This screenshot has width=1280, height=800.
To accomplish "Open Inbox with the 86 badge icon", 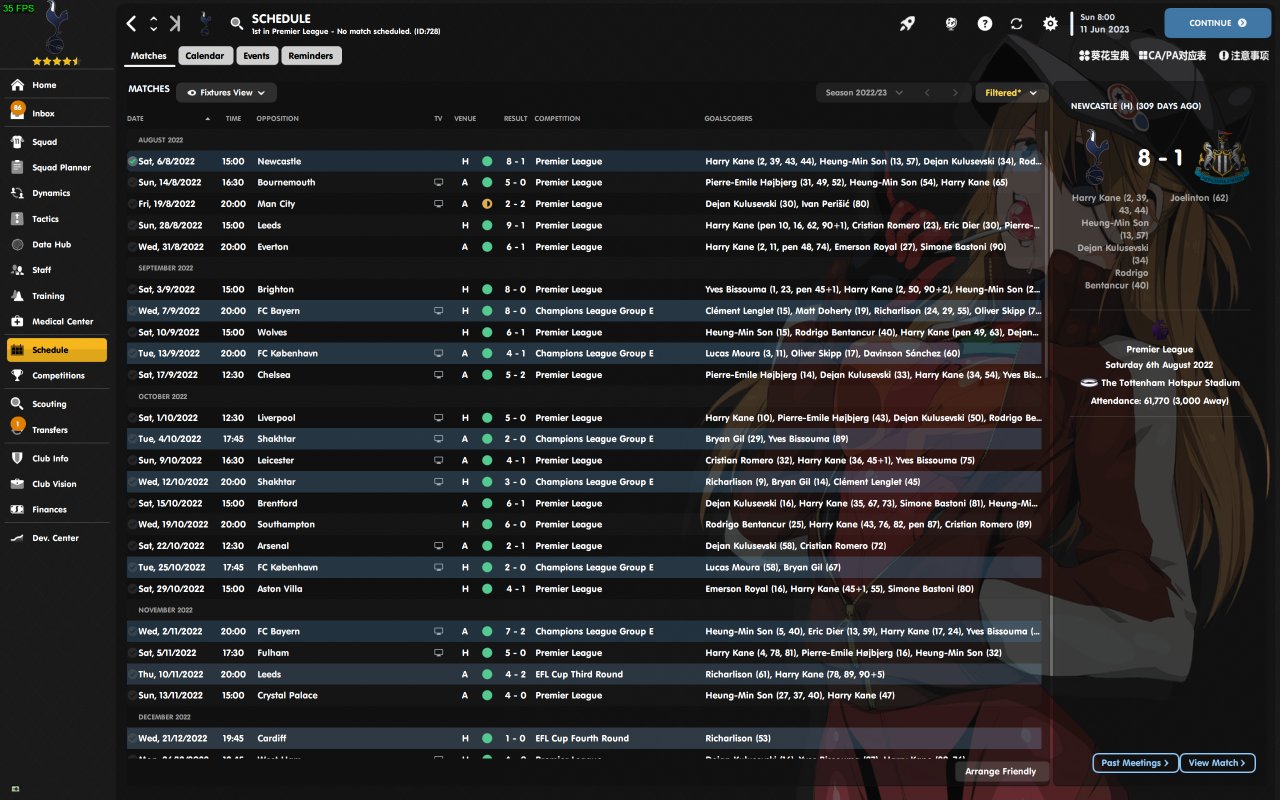I will click(17, 111).
